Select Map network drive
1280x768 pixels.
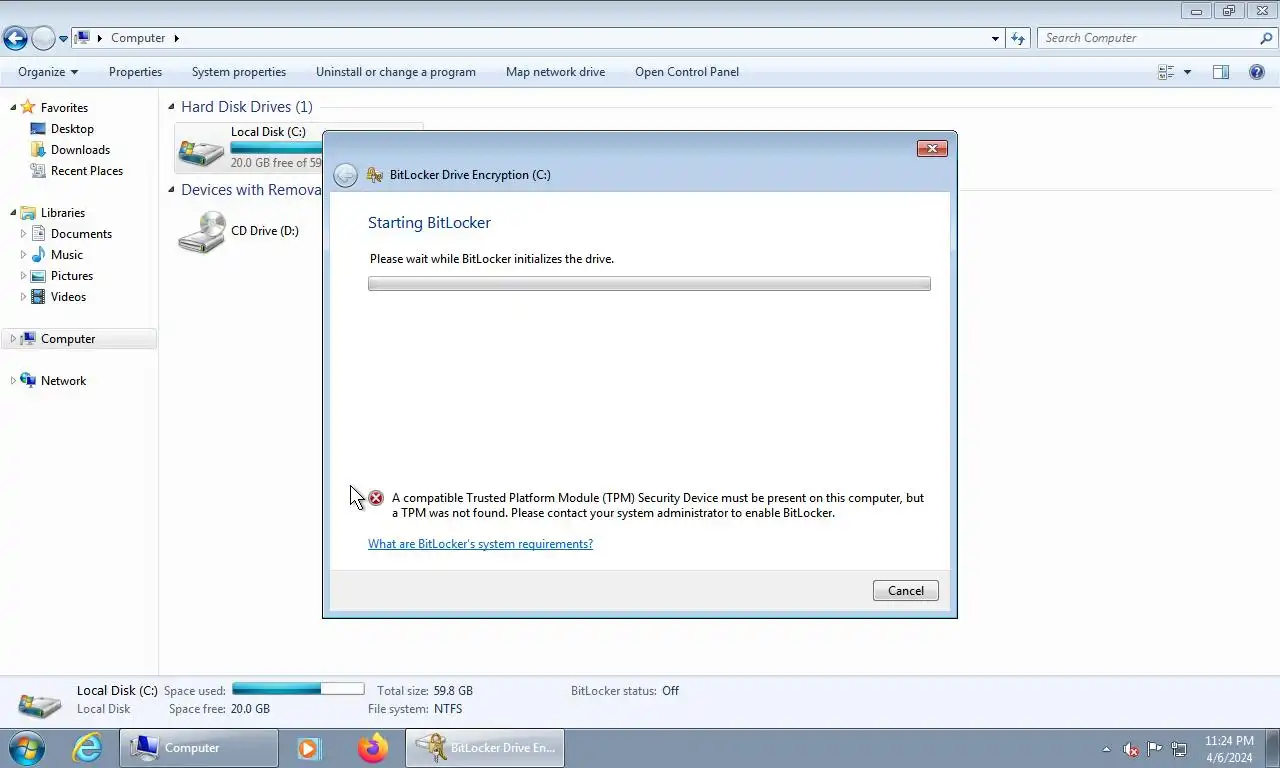555,72
